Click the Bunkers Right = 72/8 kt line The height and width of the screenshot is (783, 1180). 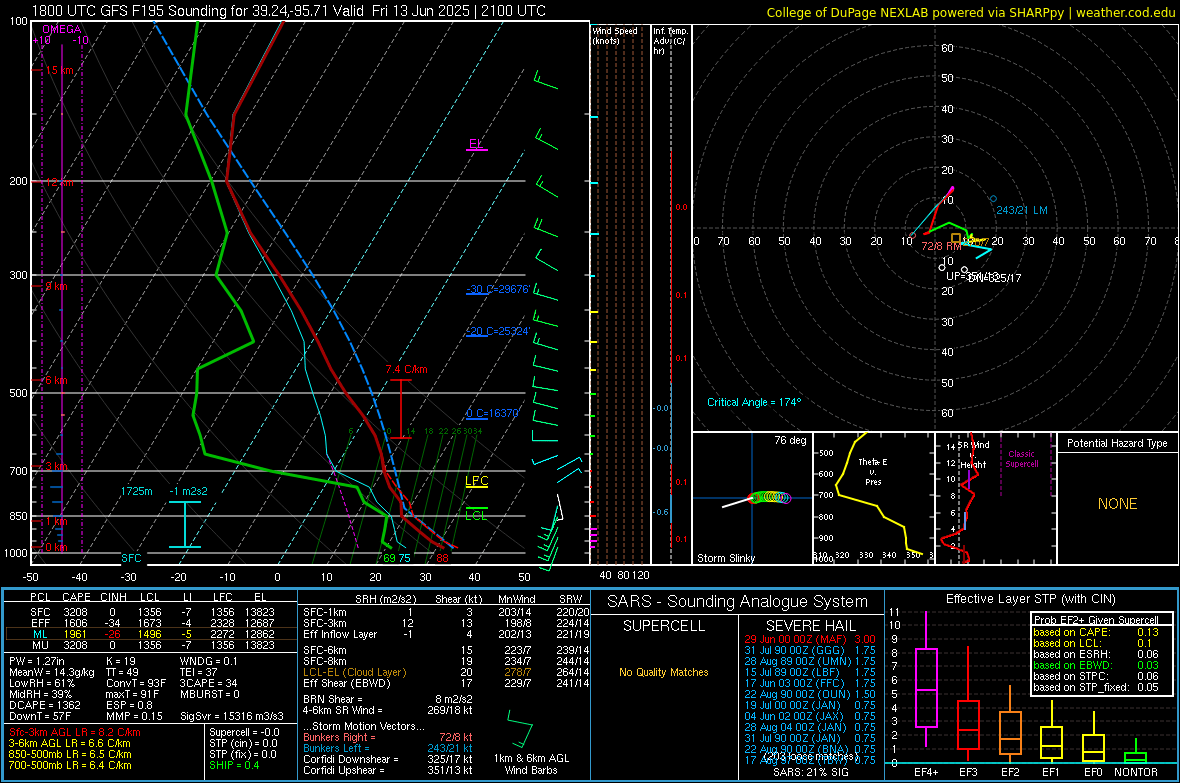[388, 737]
